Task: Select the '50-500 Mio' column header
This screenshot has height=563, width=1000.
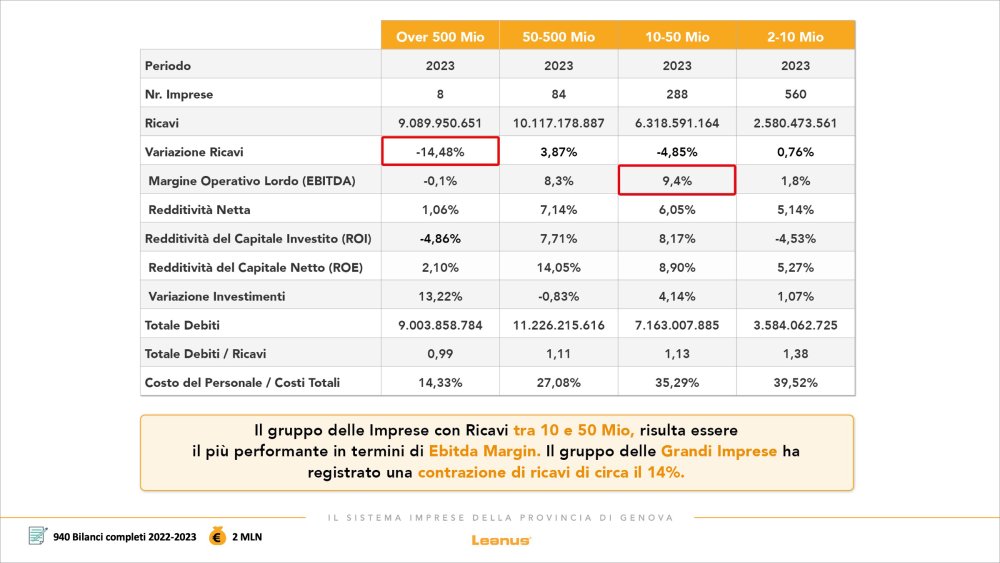Action: point(559,36)
